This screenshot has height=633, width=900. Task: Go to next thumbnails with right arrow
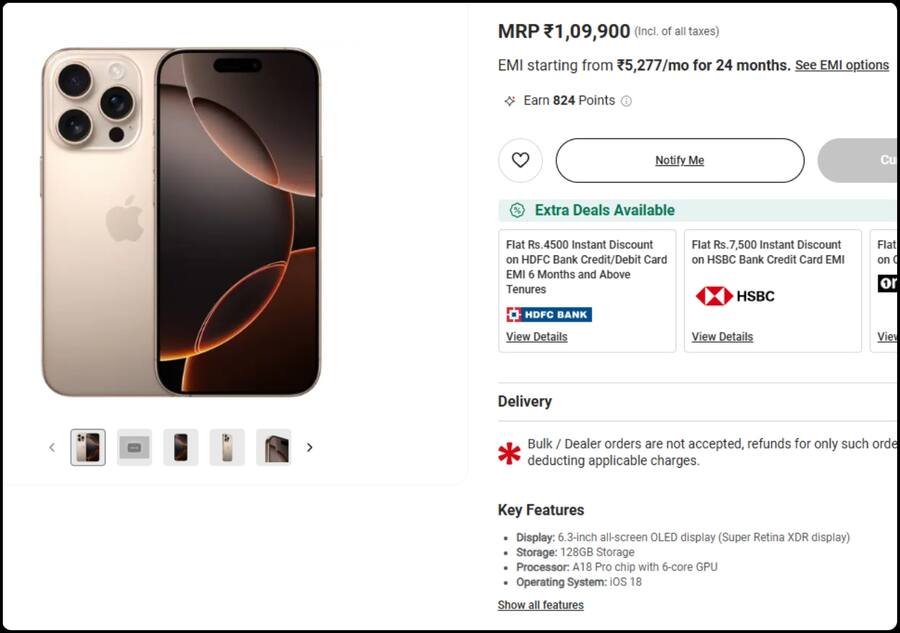click(310, 447)
